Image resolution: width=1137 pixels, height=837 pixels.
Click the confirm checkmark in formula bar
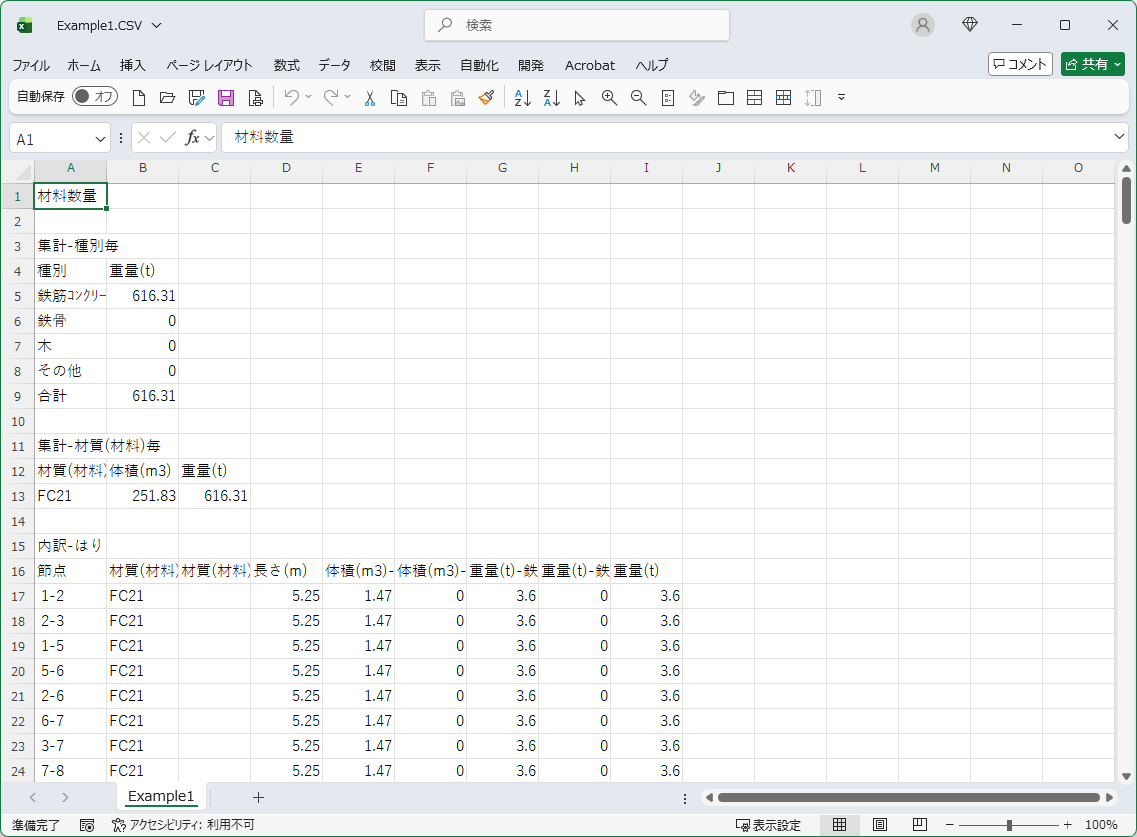click(x=168, y=138)
